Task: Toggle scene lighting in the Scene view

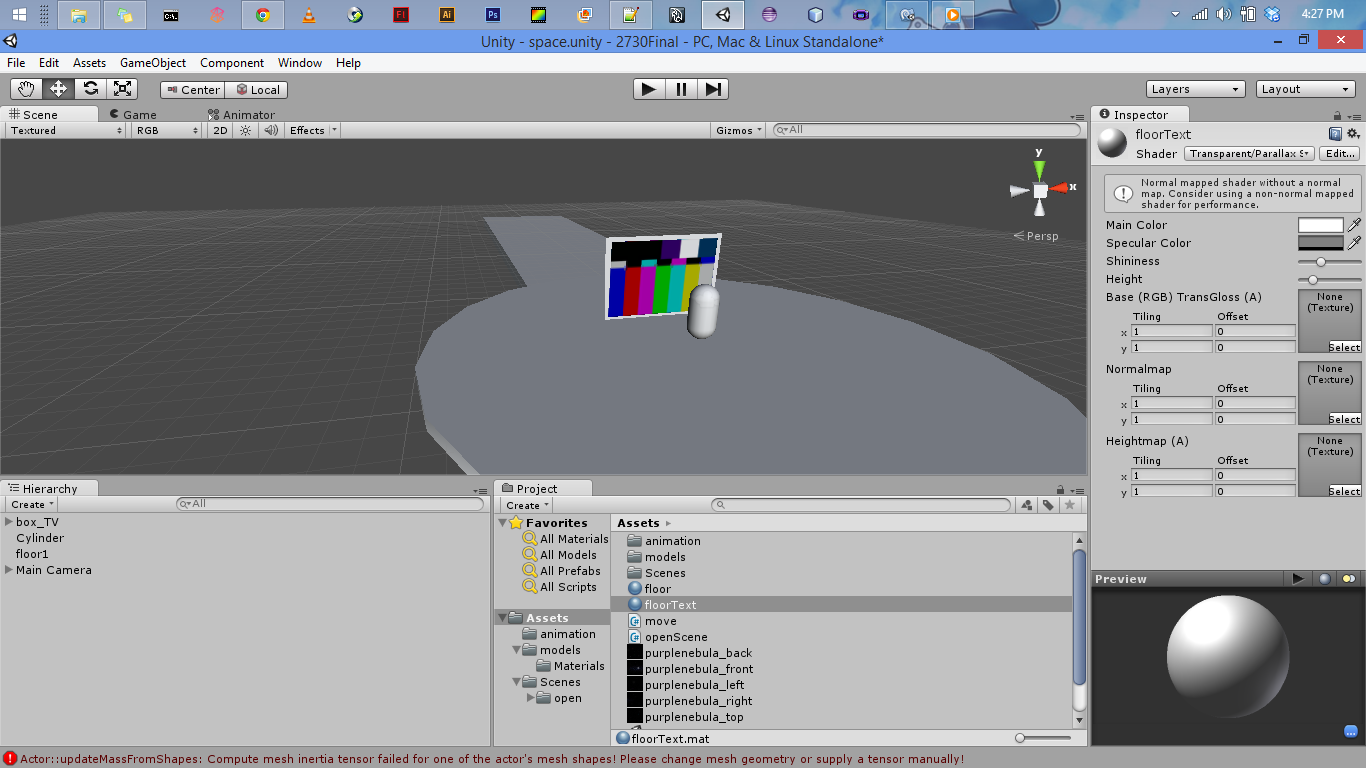Action: click(x=244, y=129)
